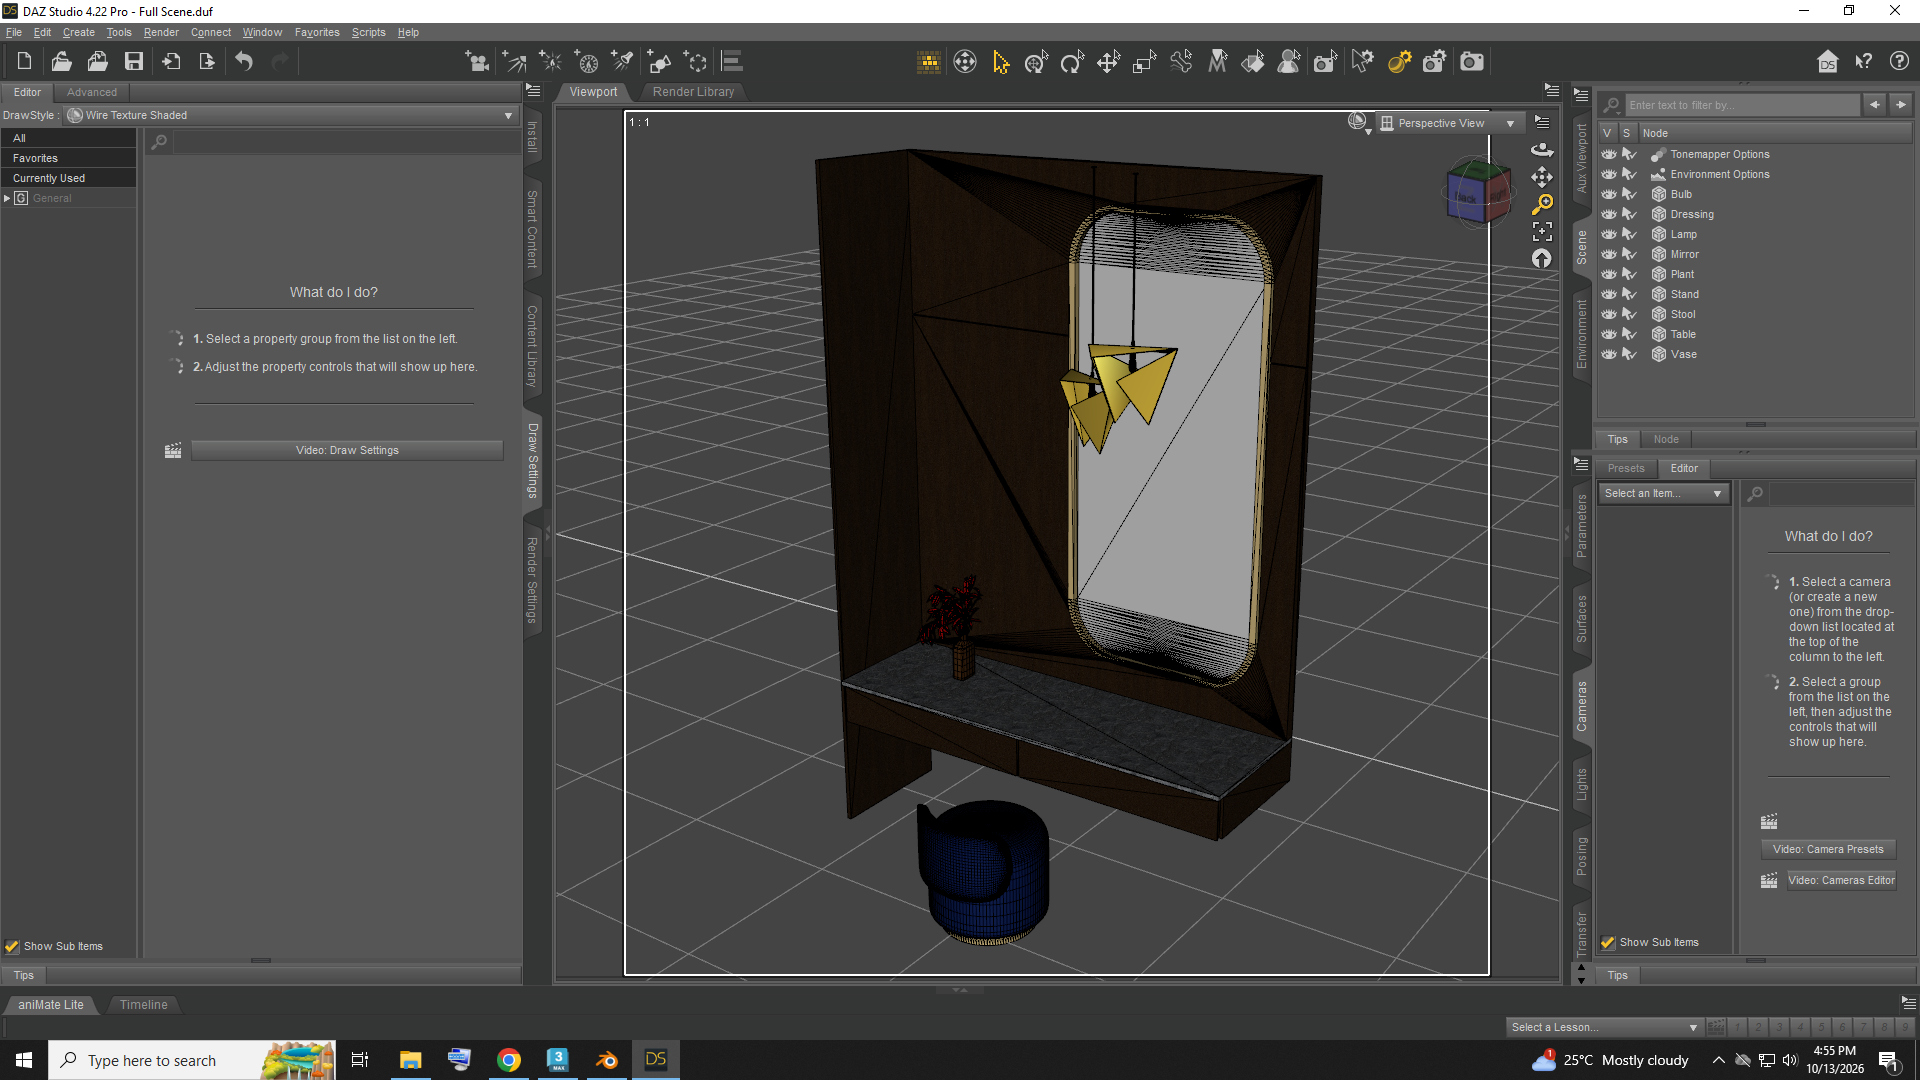Screen dimensions: 1920x1080
Task: Hide the Stool node eye icon
Action: (1608, 314)
